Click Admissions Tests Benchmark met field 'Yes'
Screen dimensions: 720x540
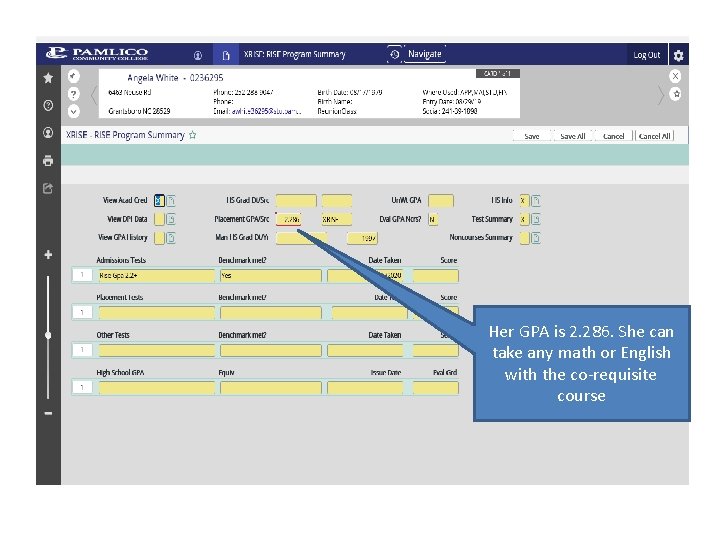coord(271,276)
